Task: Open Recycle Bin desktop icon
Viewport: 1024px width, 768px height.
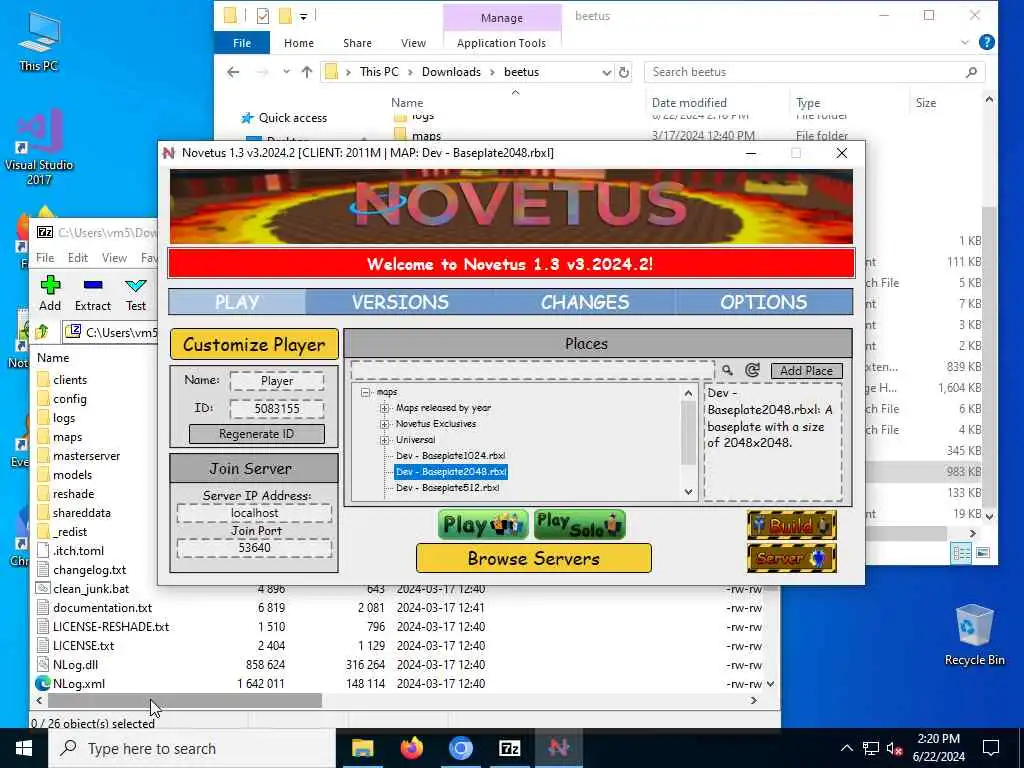Action: [974, 635]
